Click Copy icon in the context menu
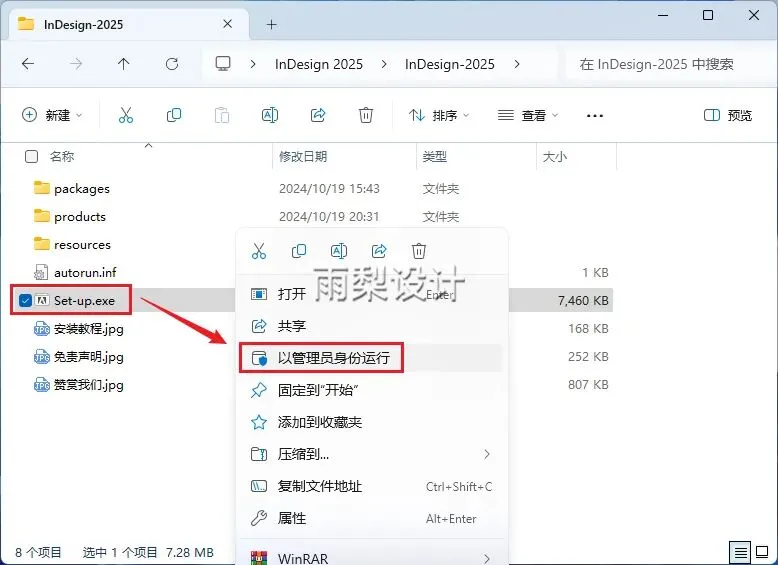 tap(299, 251)
